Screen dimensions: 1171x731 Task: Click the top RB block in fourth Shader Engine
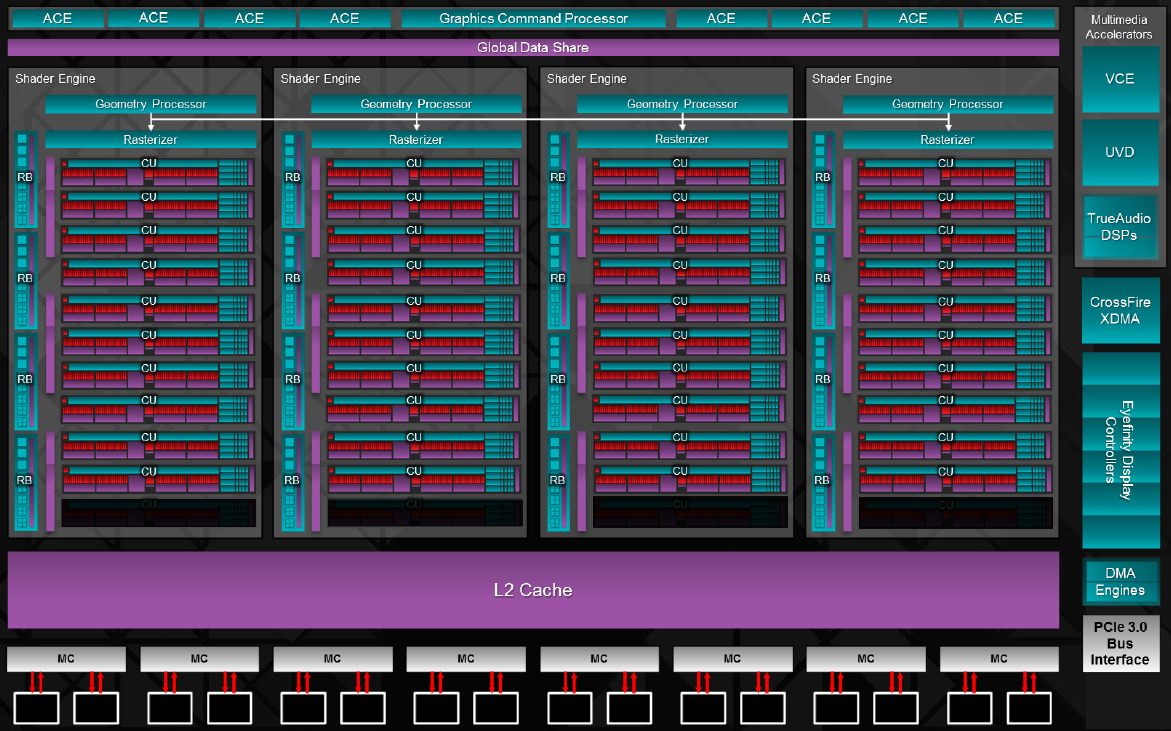click(x=823, y=179)
